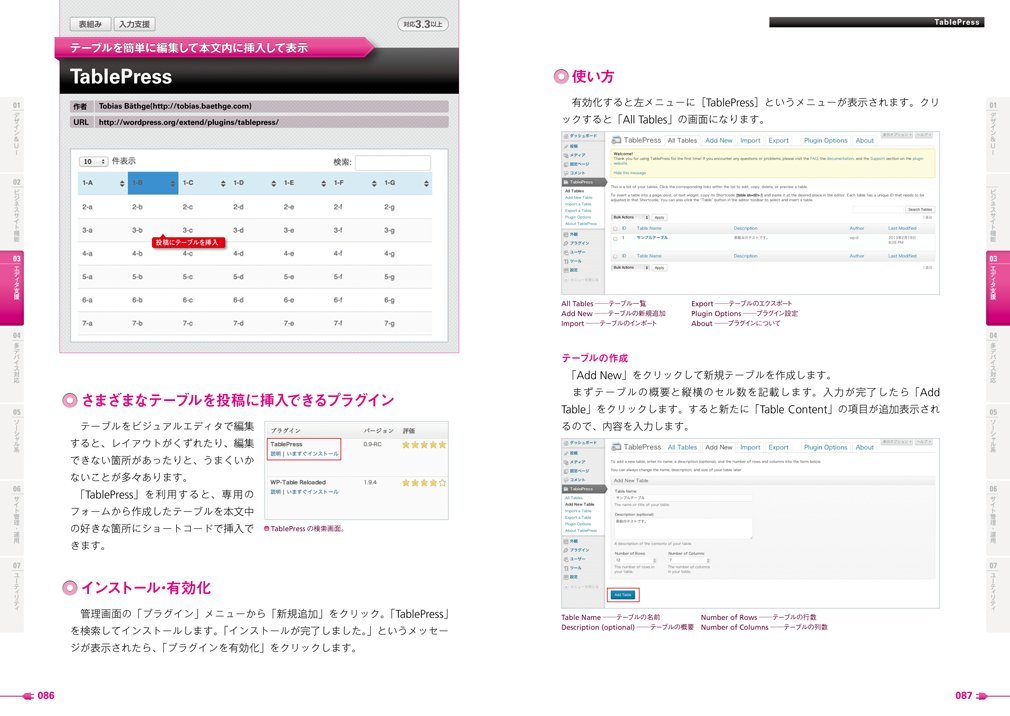The width and height of the screenshot is (1010, 716).
Task: Click いますぐインストール link under WP-Table Reloaded
Action: point(312,492)
